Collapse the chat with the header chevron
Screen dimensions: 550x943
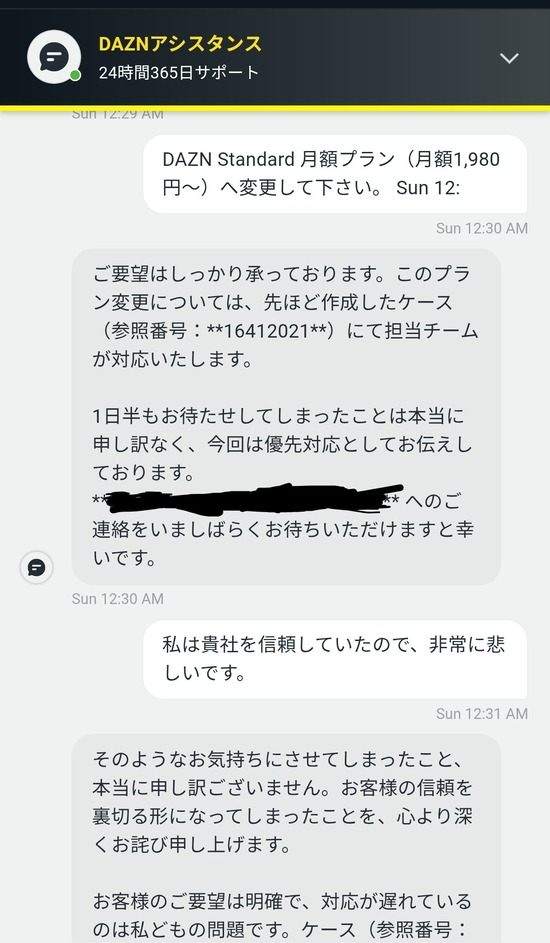click(x=509, y=58)
